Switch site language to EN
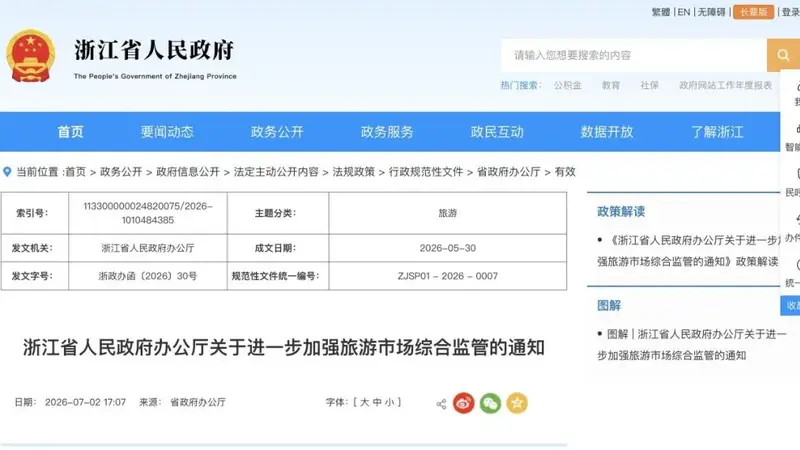The height and width of the screenshot is (450, 800). coord(684,12)
